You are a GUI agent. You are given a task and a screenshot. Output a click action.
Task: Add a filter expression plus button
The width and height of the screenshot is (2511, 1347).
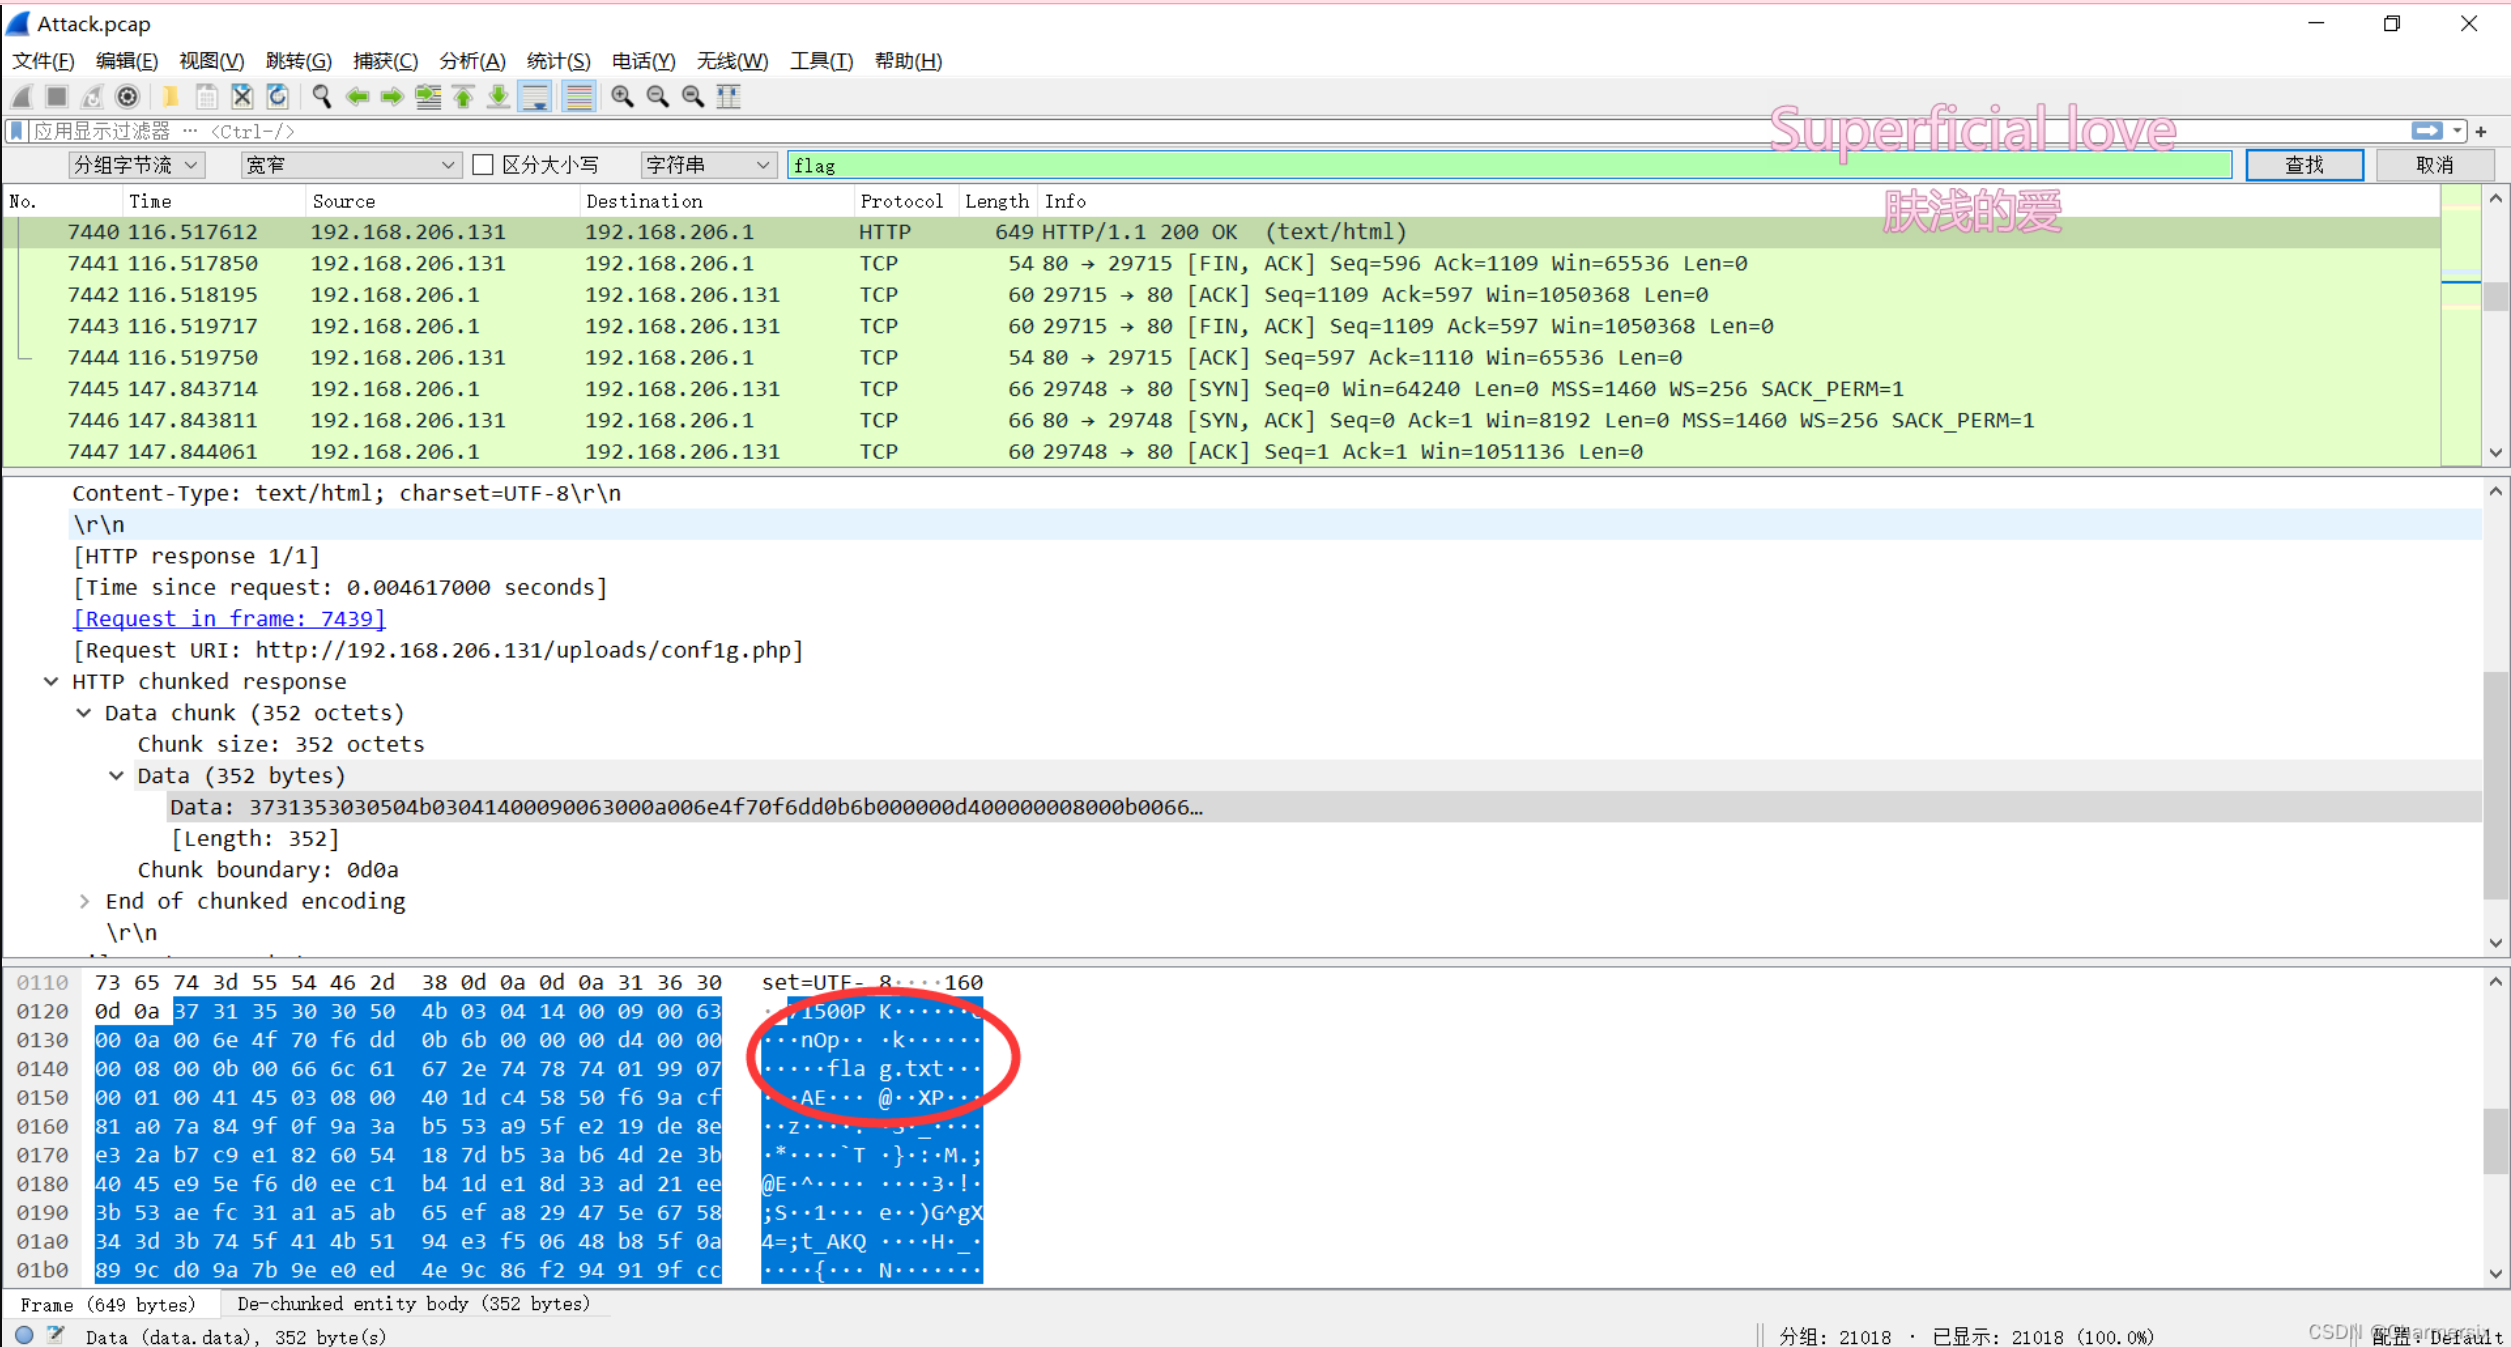(2481, 131)
